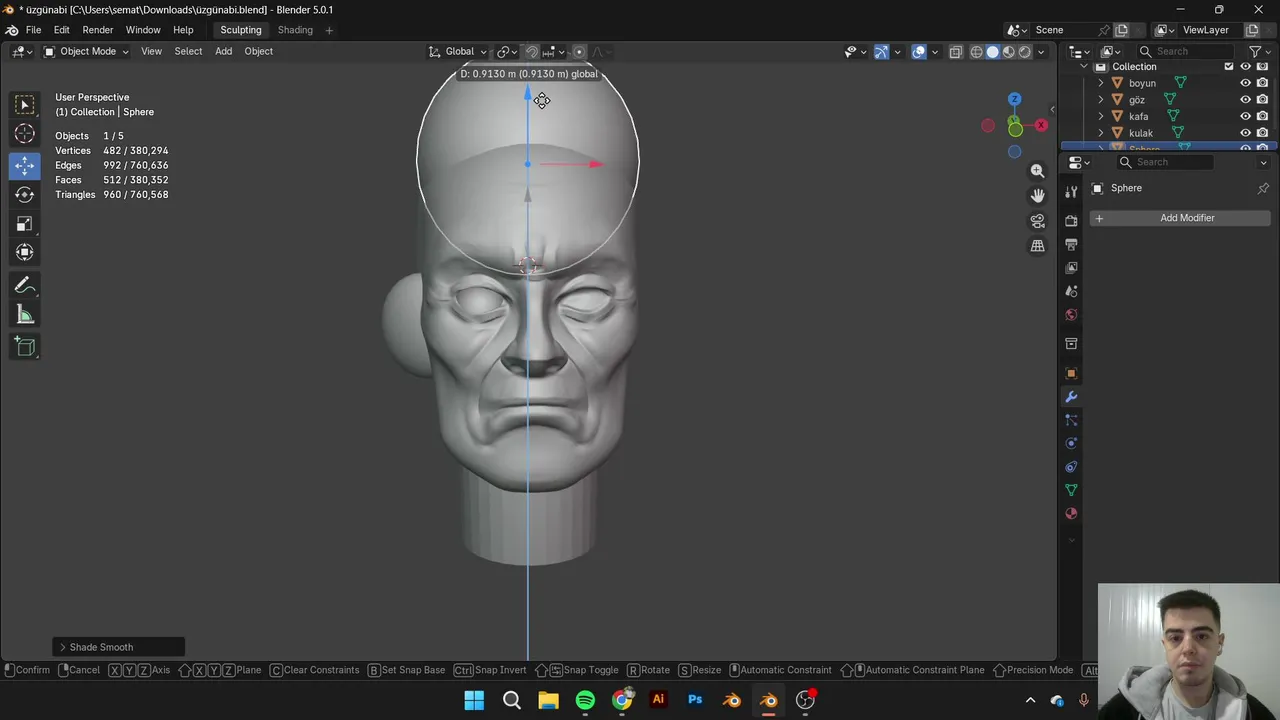The width and height of the screenshot is (1280, 720).
Task: Open the Render properties tab
Action: [1071, 220]
